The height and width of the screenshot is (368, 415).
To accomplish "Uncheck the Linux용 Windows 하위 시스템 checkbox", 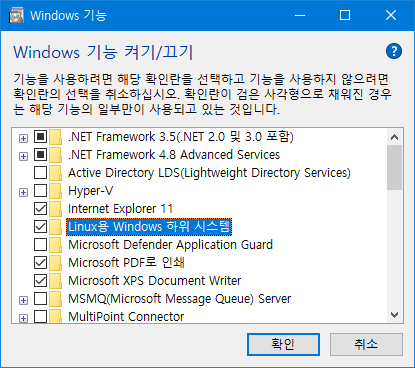I will pyautogui.click(x=40, y=227).
